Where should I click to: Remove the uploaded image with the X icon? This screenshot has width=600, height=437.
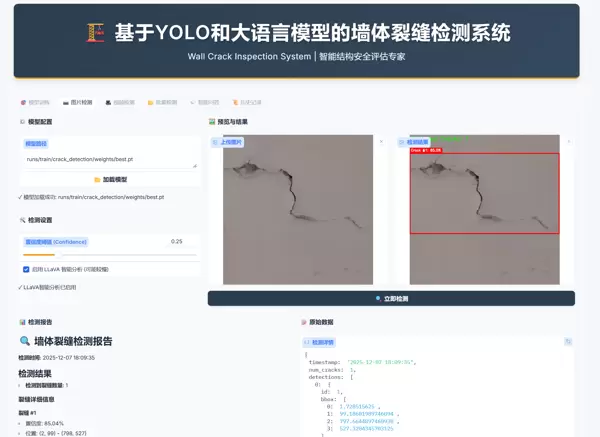click(381, 142)
